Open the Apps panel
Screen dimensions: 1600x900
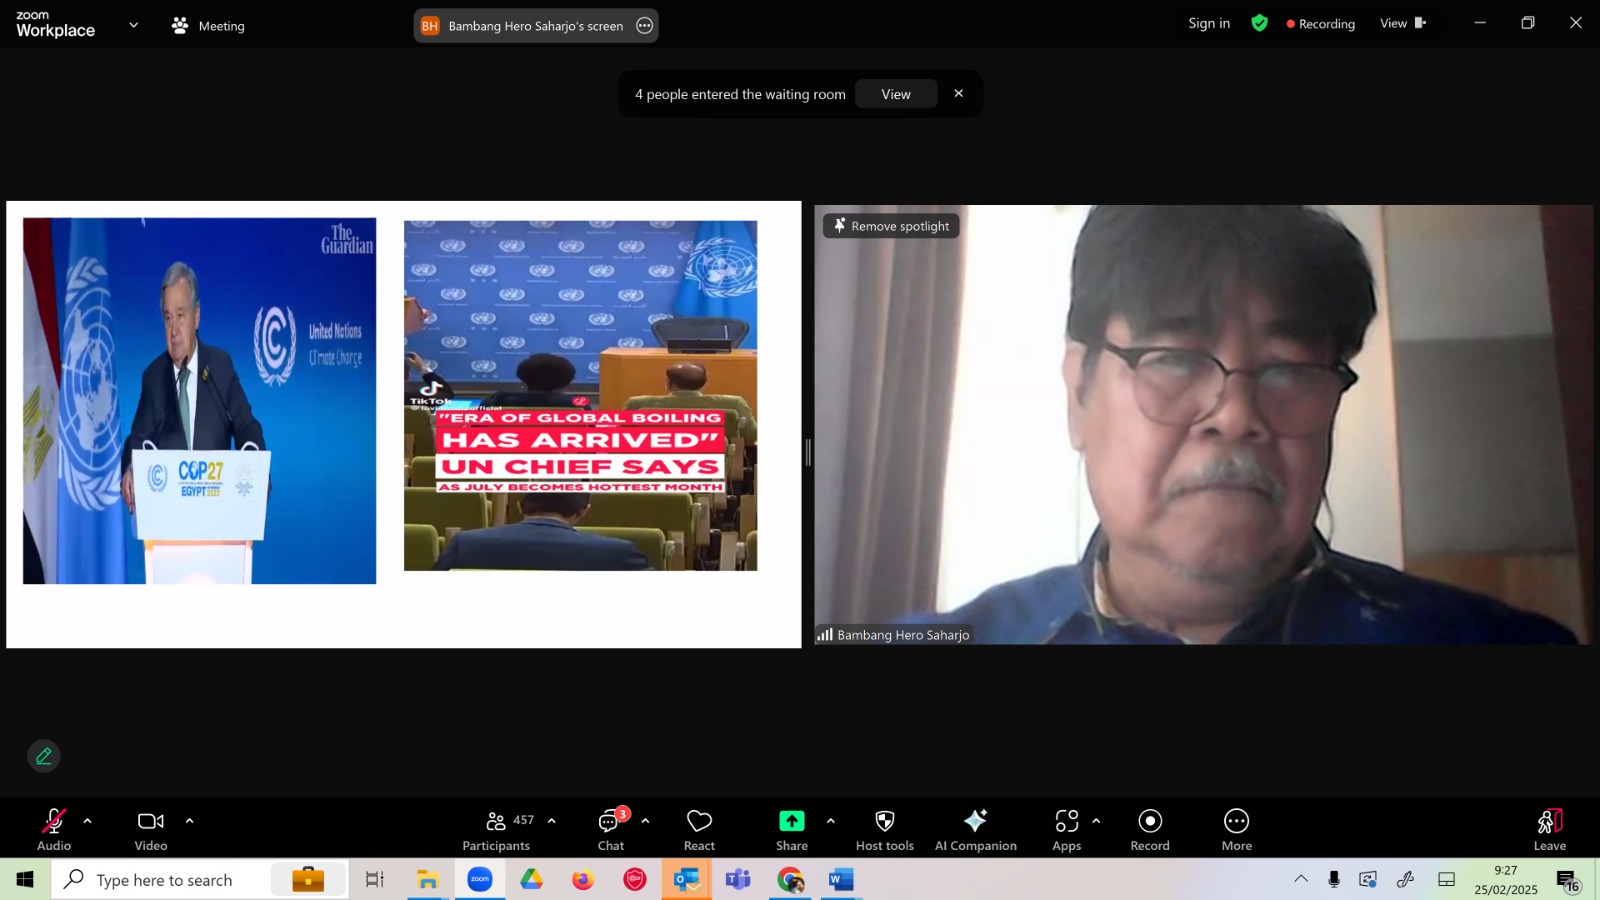(x=1067, y=830)
